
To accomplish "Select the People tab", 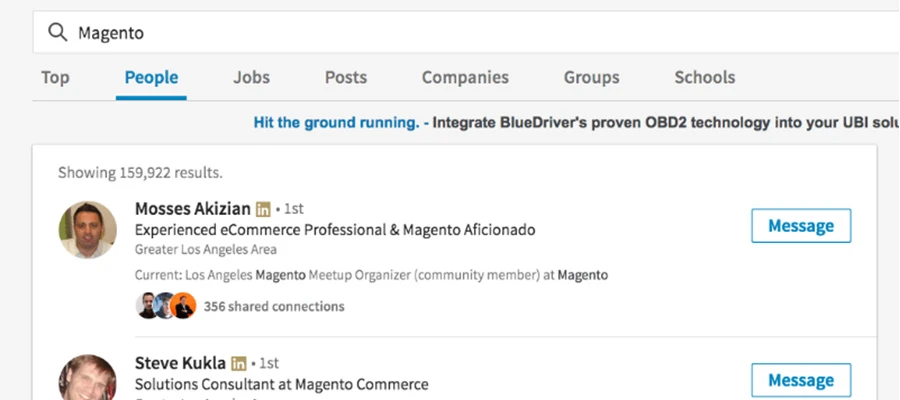I will (151, 77).
